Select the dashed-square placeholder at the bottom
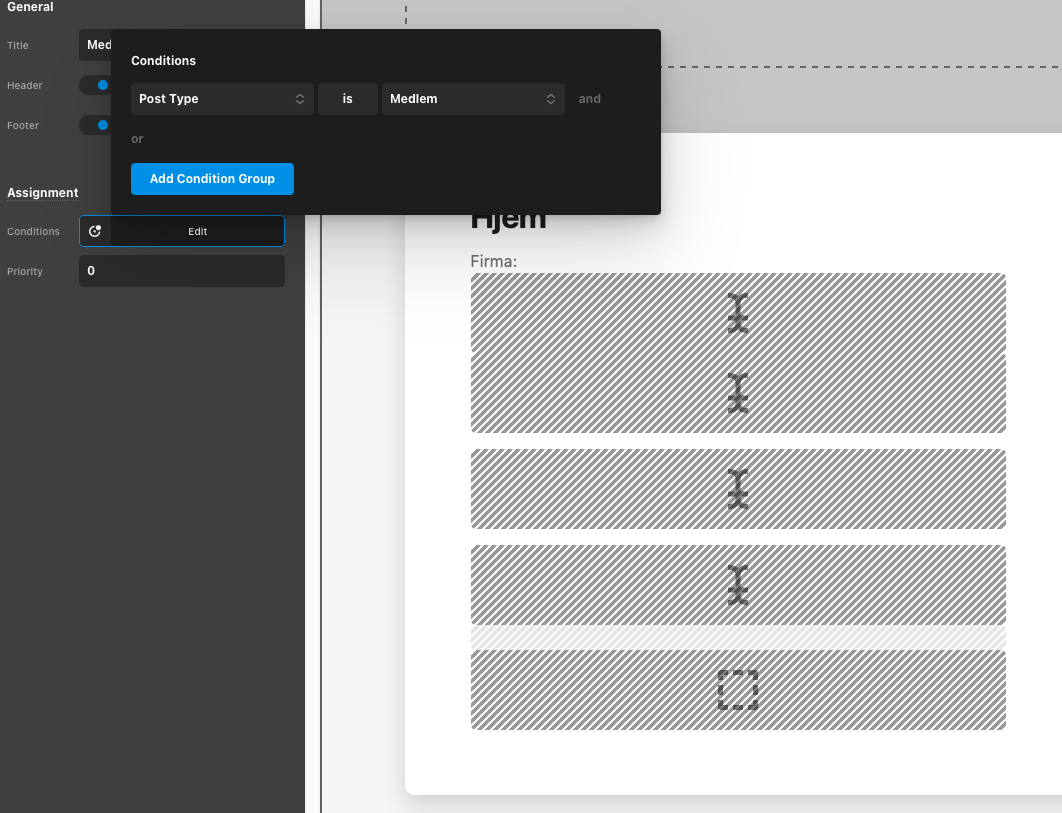 click(738, 690)
